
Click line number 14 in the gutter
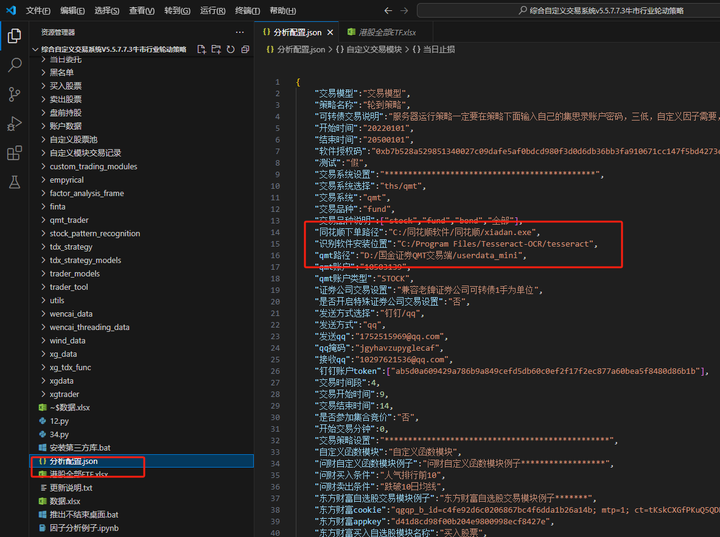275,232
